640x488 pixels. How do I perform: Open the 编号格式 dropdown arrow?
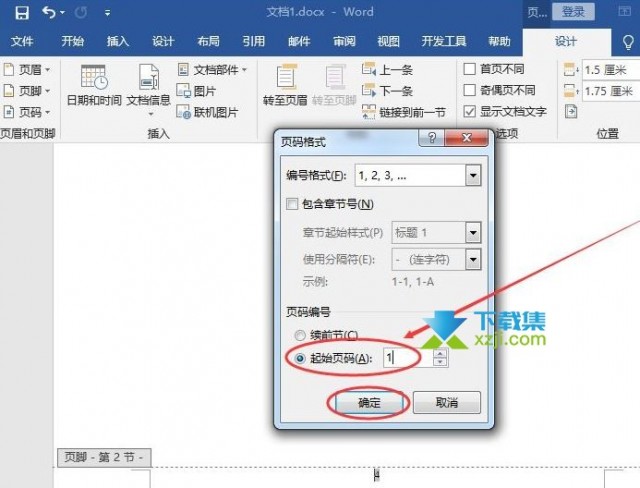[473, 176]
